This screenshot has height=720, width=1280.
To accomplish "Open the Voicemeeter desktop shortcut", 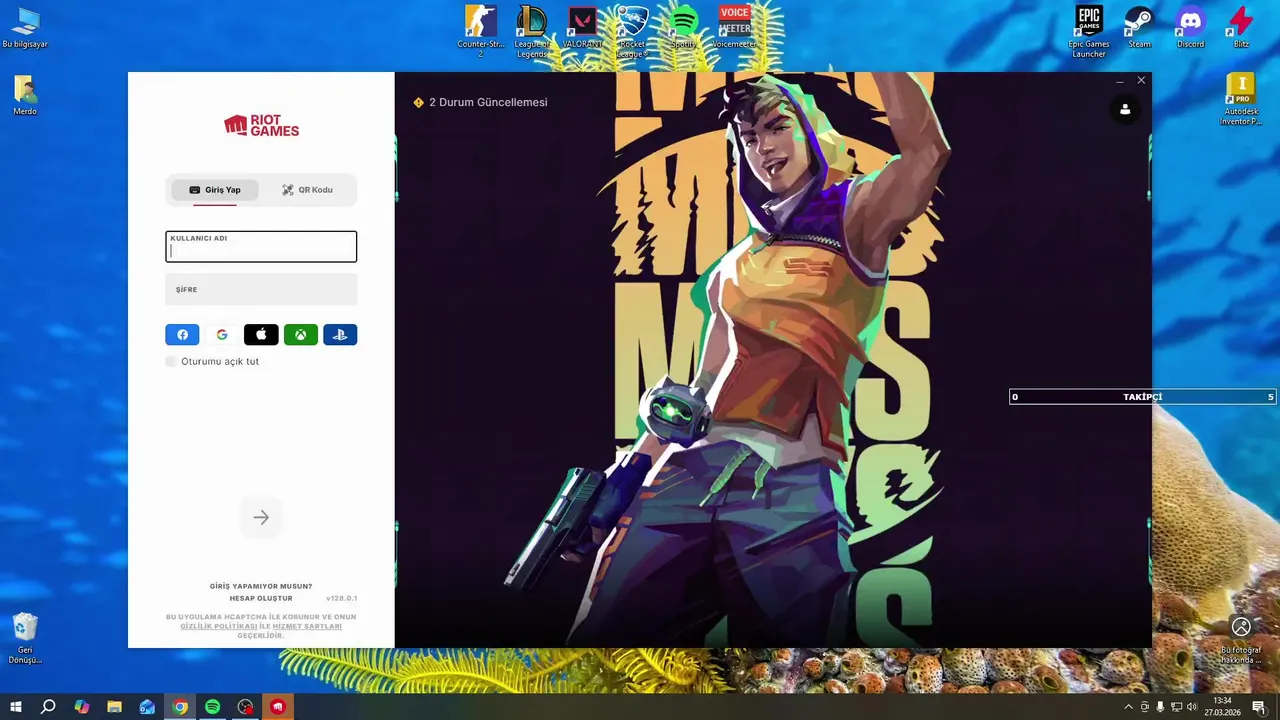I will tap(734, 27).
